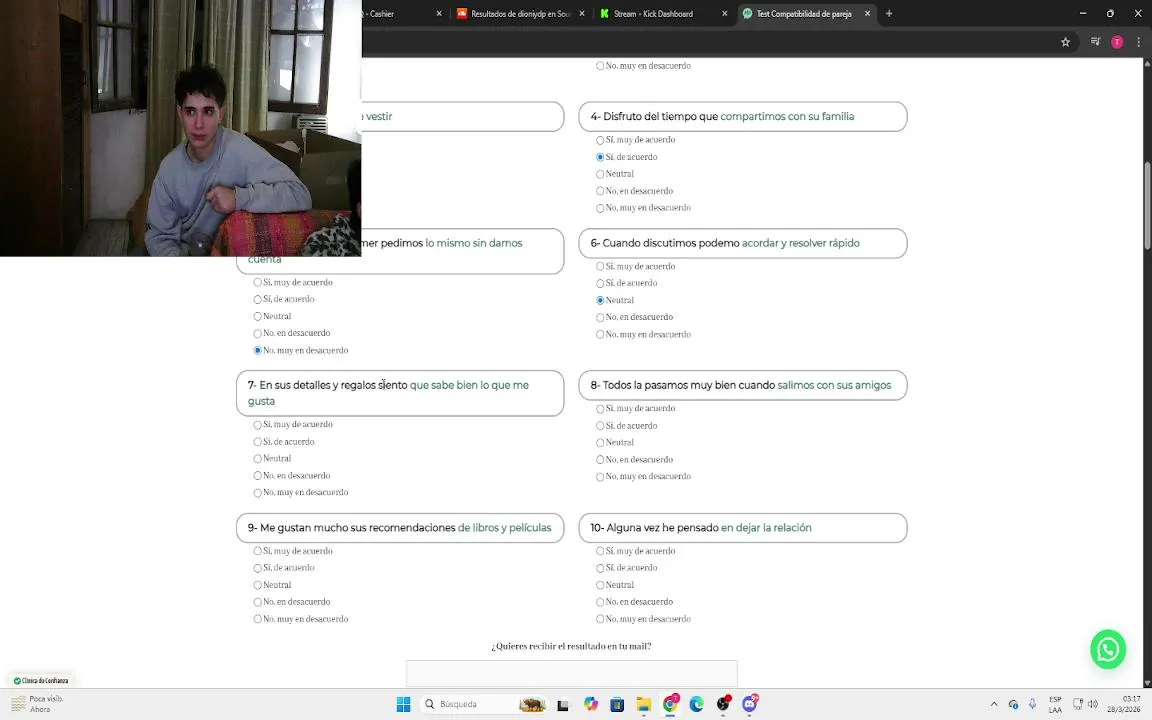
Task: Bookmark this page with the star icon
Action: click(1065, 42)
